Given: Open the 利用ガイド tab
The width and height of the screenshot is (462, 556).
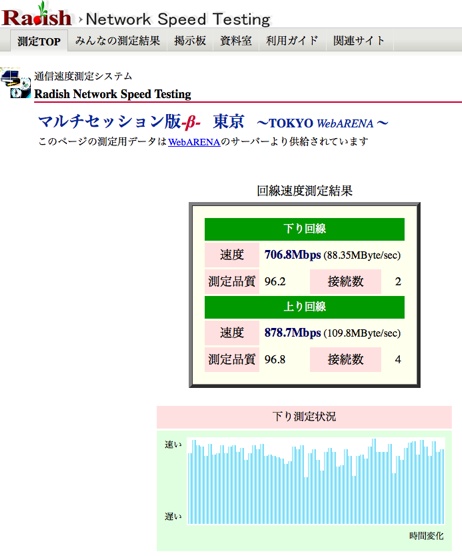Looking at the screenshot, I should tap(292, 41).
